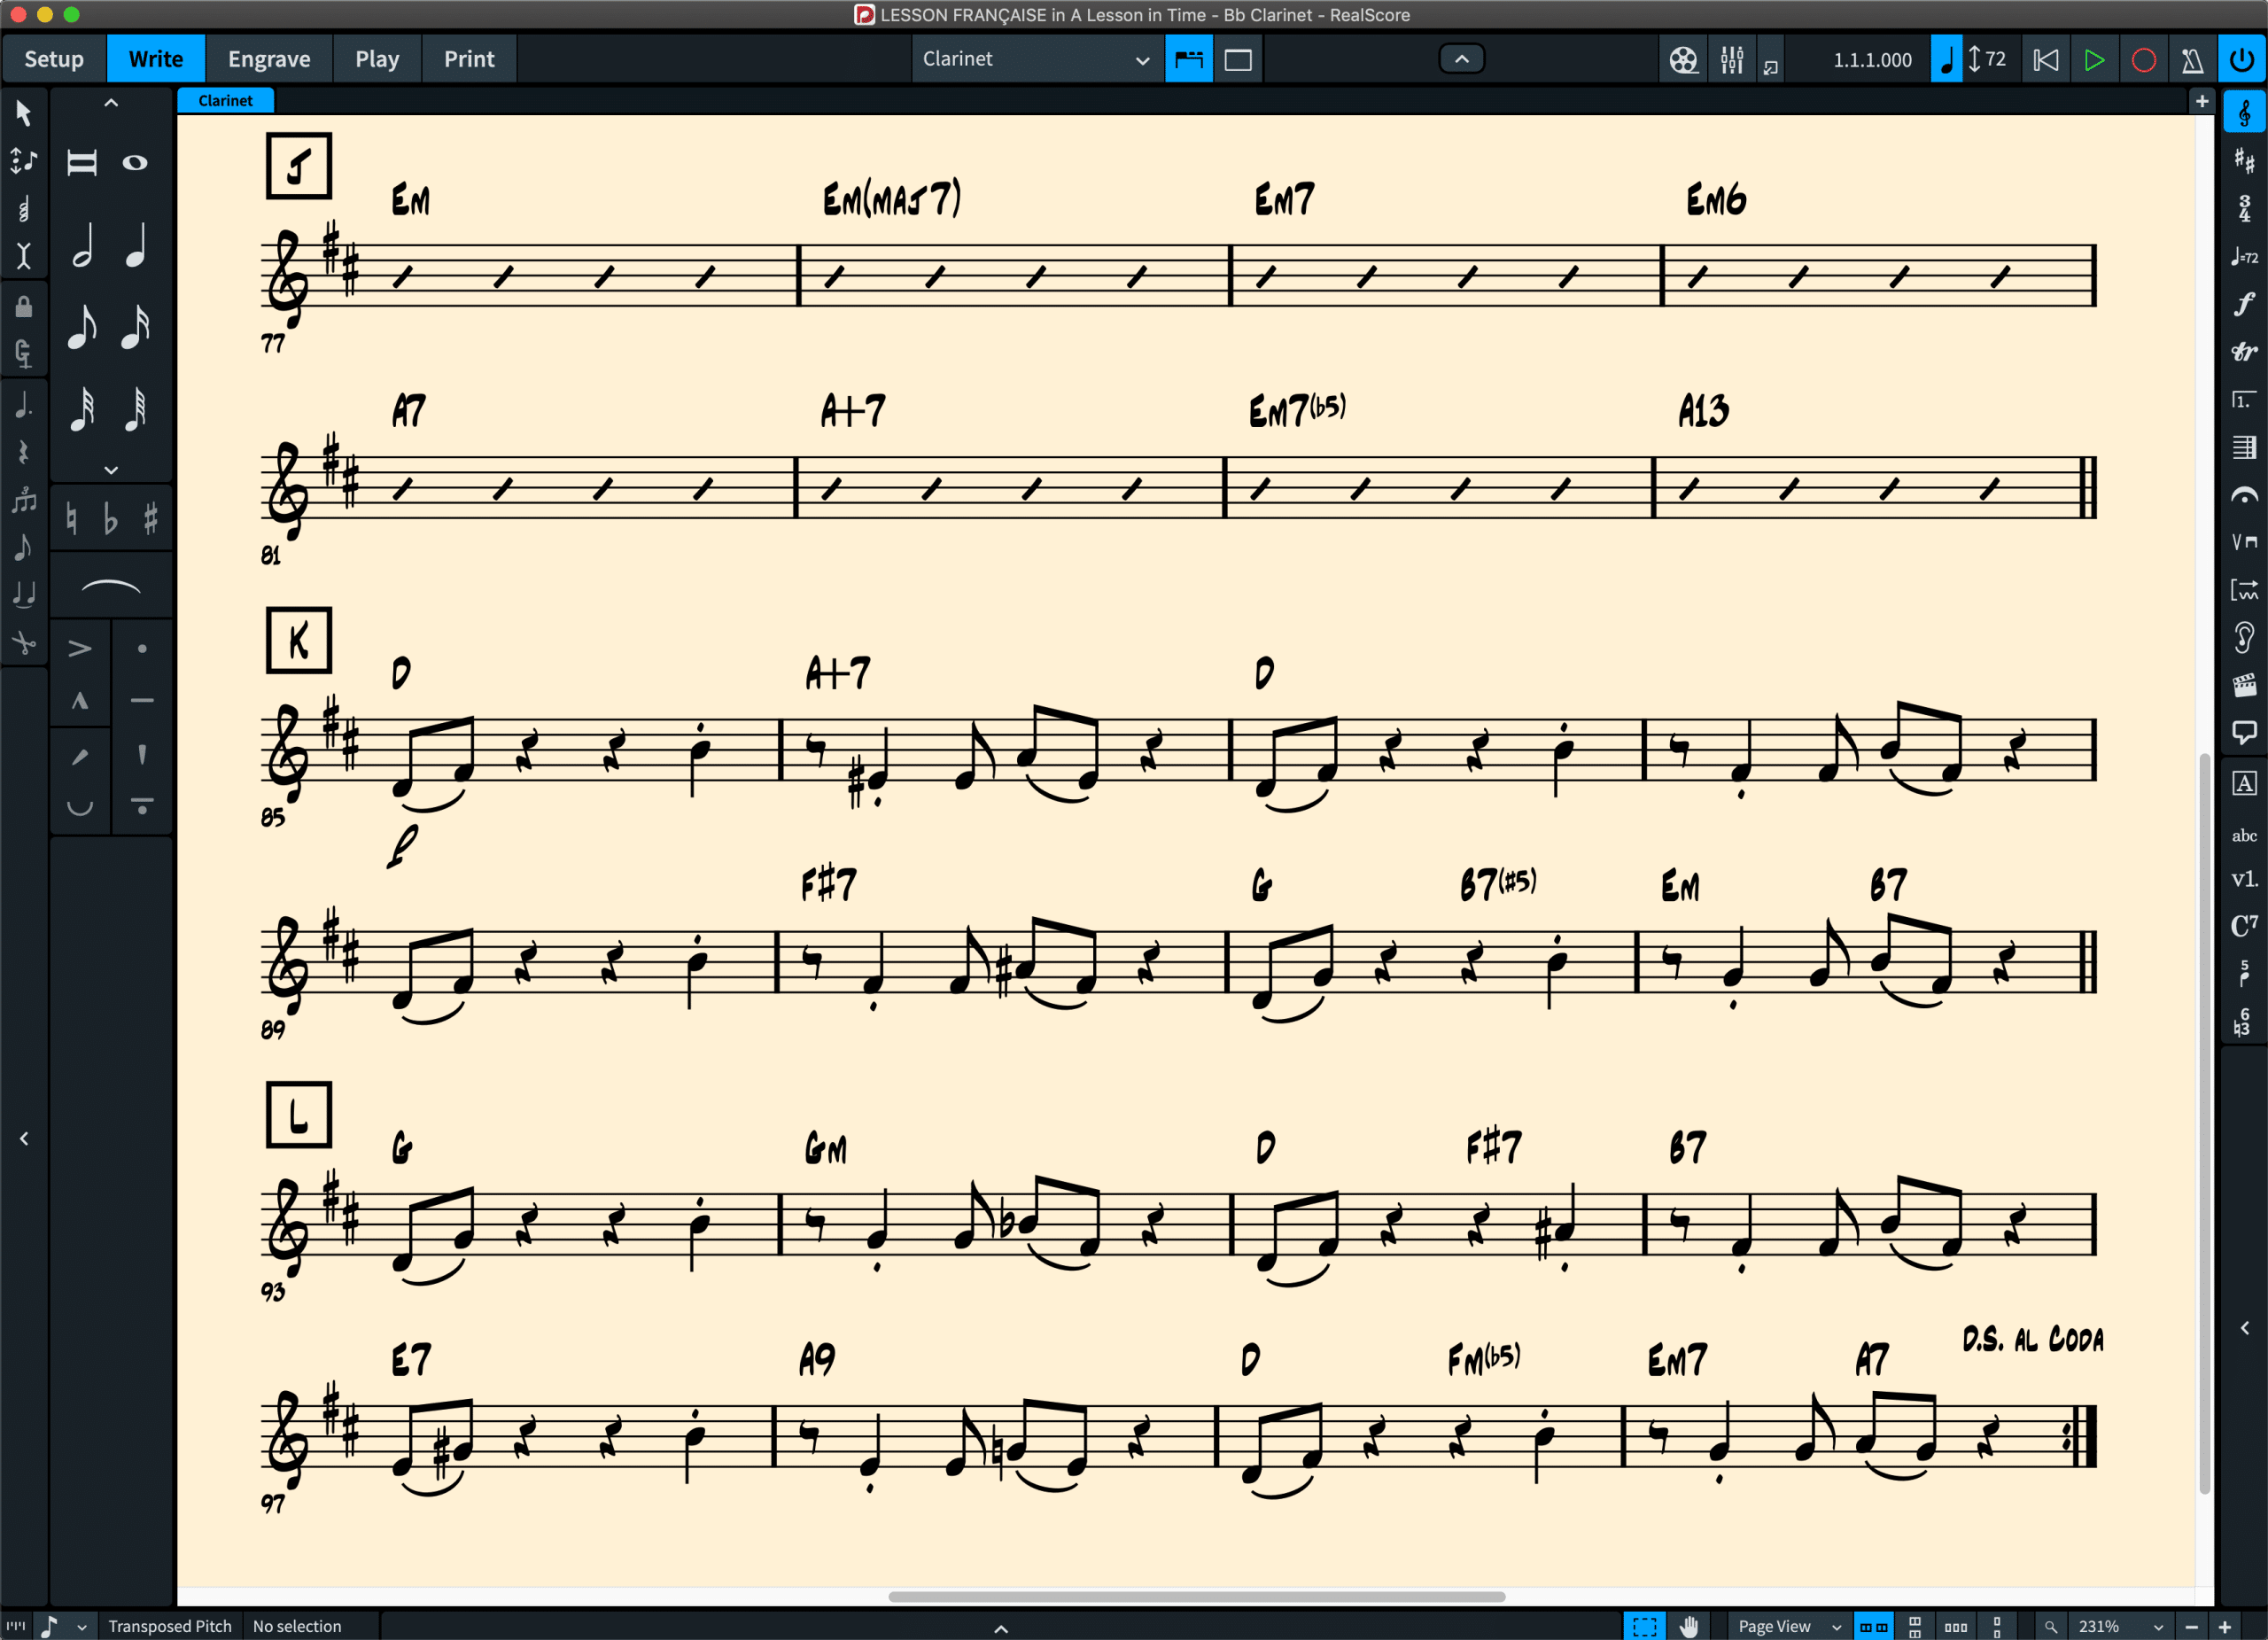This screenshot has height=1640, width=2268.
Task: Open the Key Signatures panel
Action: tap(2244, 160)
